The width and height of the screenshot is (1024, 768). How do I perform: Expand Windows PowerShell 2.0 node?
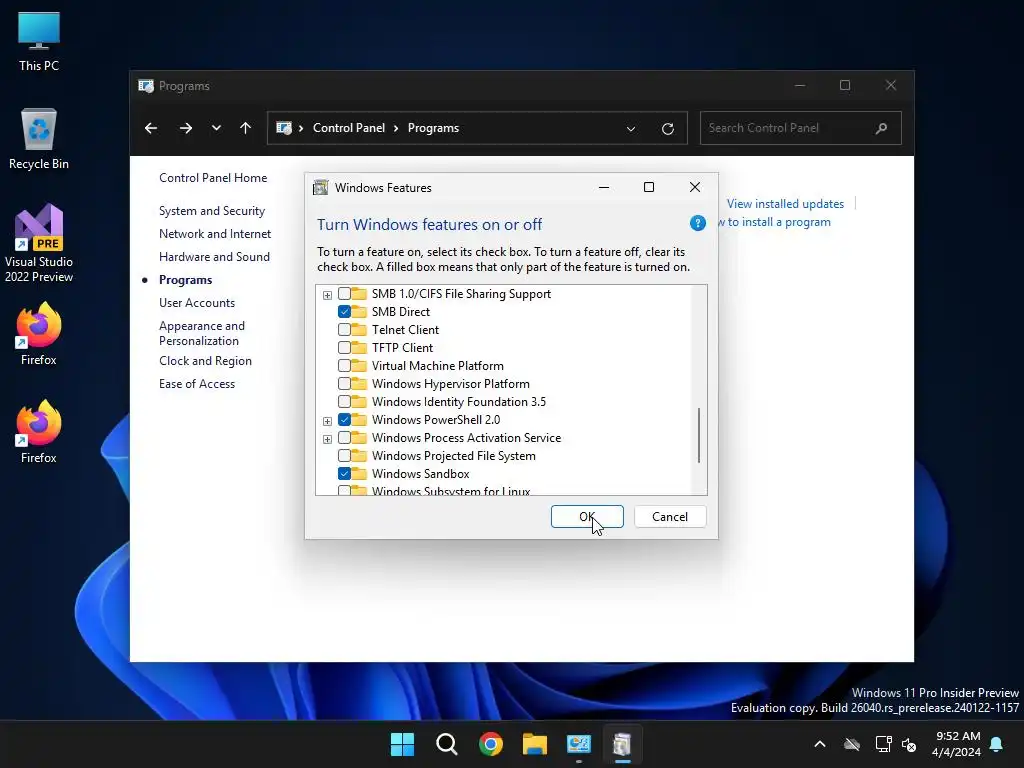tap(327, 421)
